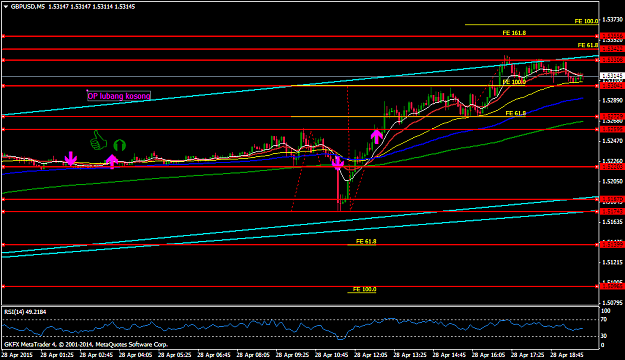625x360 pixels.
Task: Click the red price tag 1.51870
Action: (x=612, y=199)
